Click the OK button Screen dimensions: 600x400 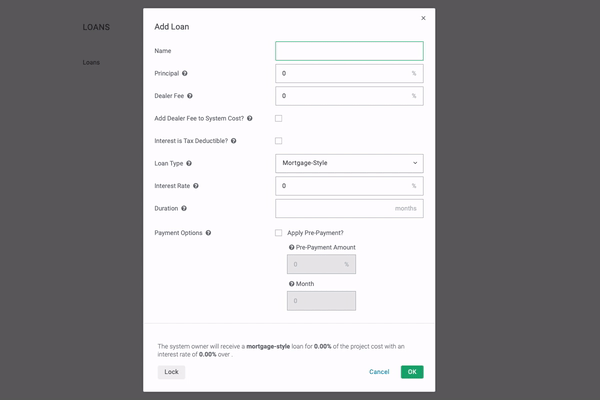412,372
